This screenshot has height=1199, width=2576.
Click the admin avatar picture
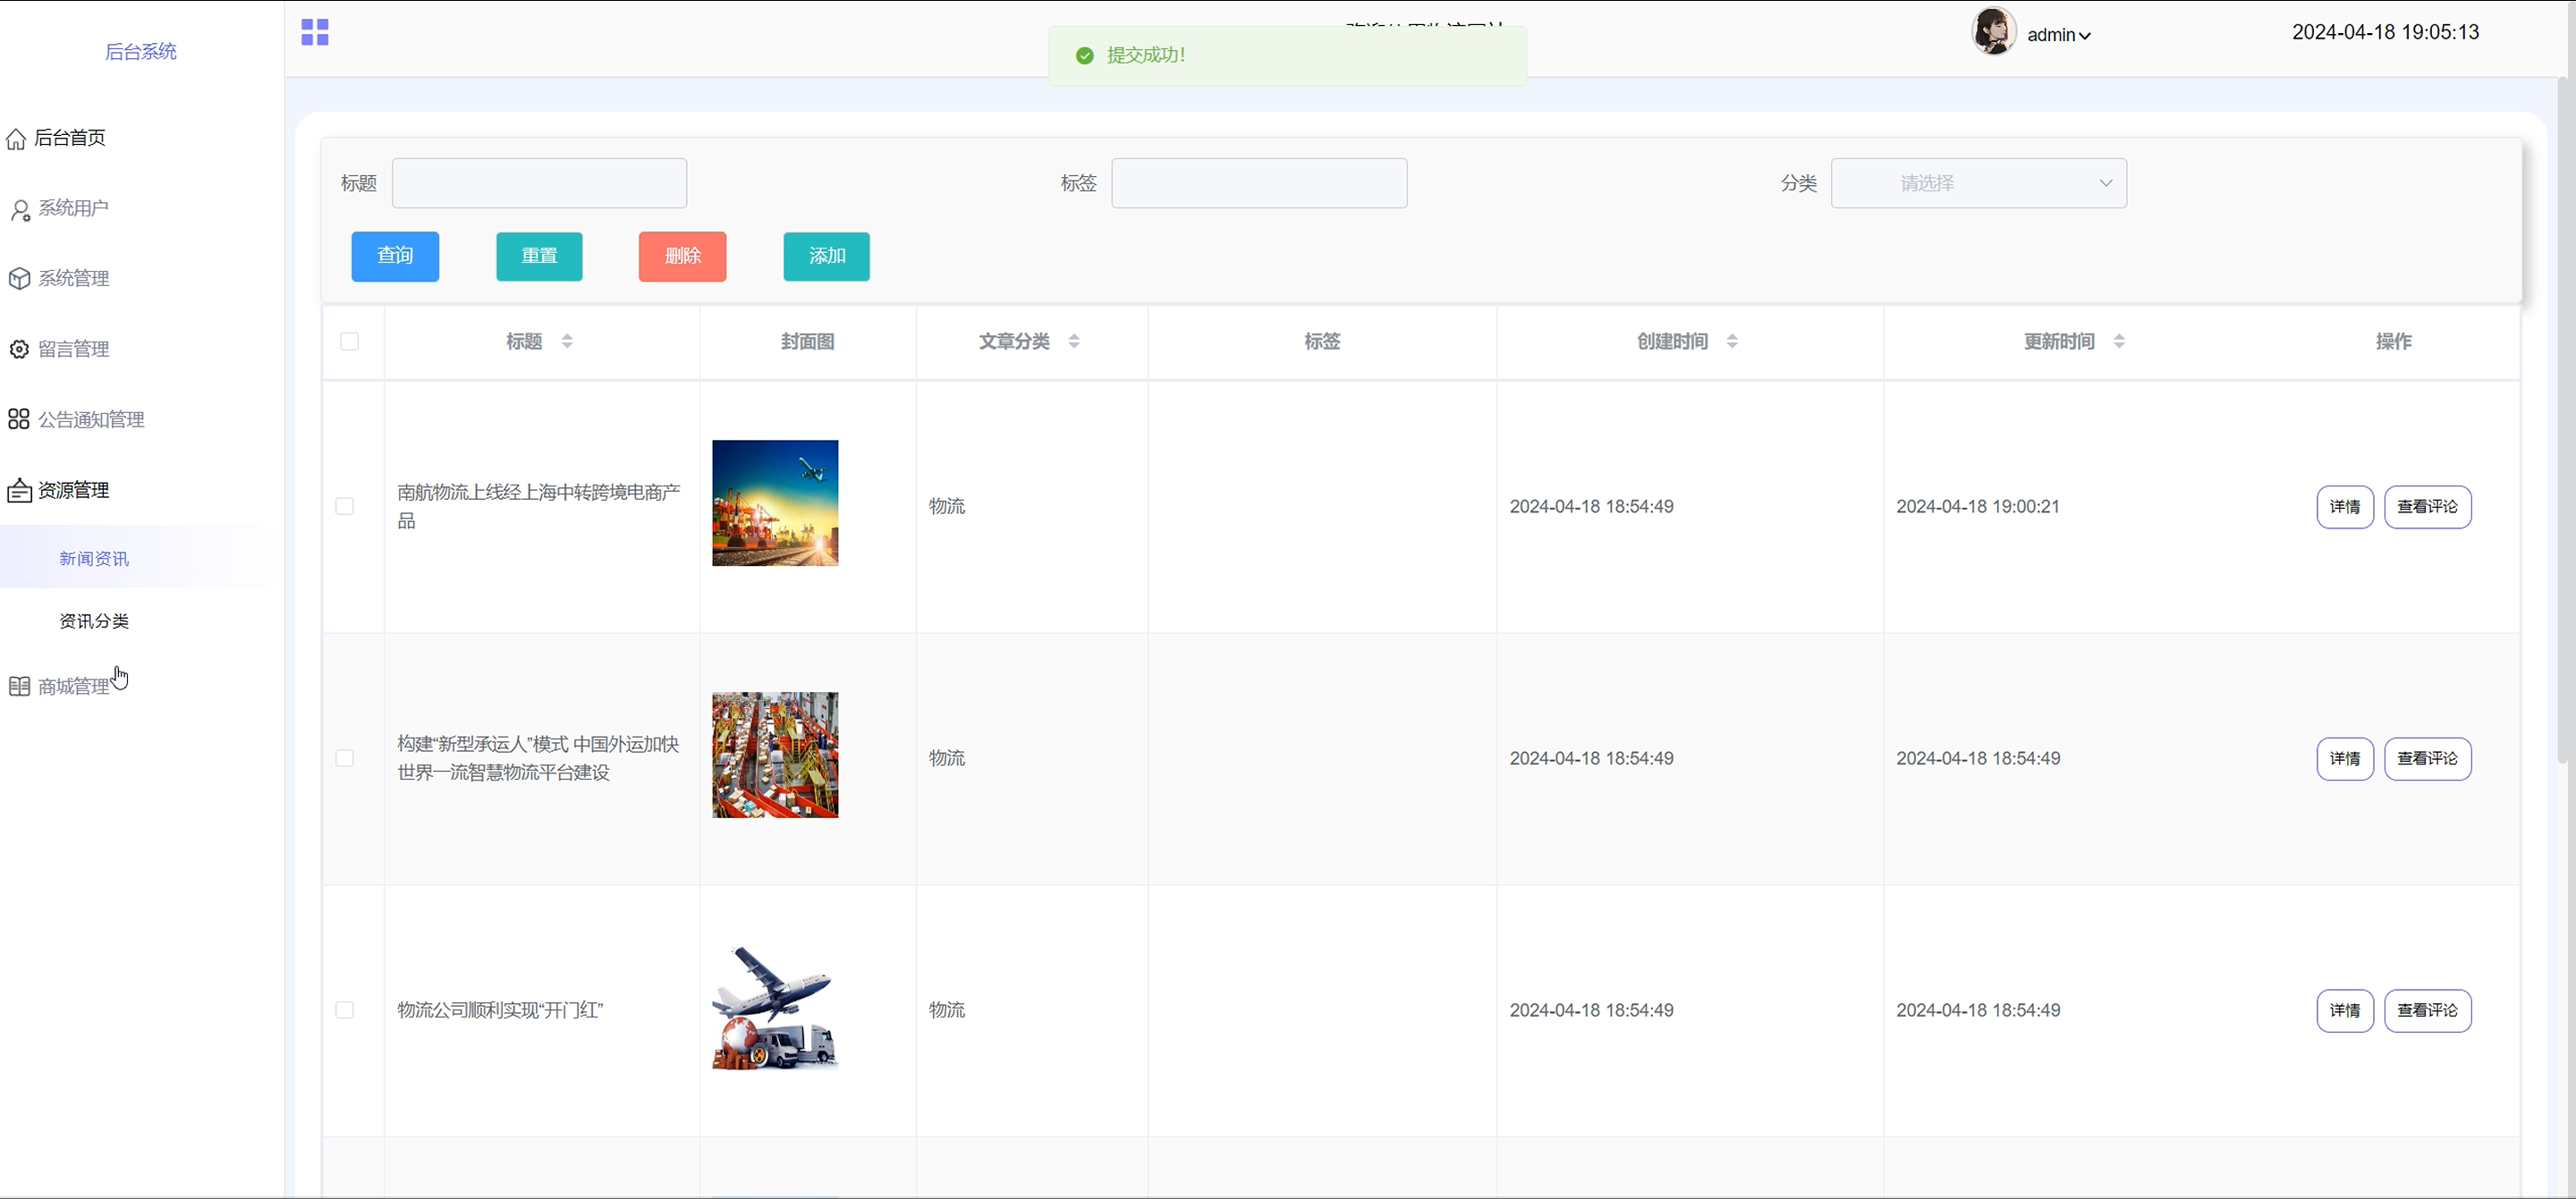(1993, 31)
